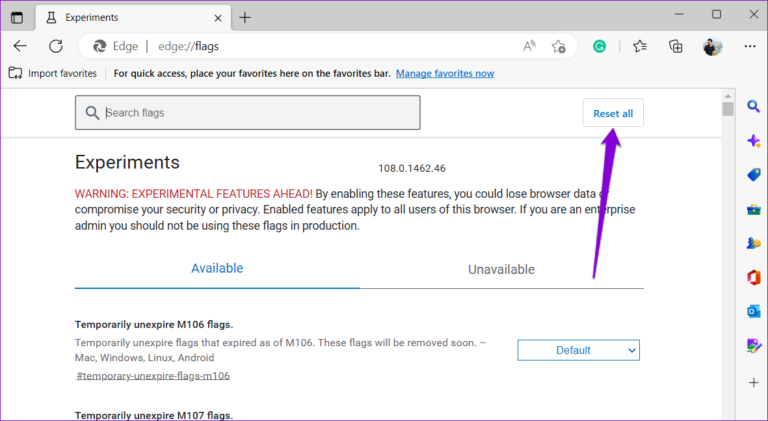The image size is (768, 421).
Task: Select the Available tab
Action: [217, 268]
